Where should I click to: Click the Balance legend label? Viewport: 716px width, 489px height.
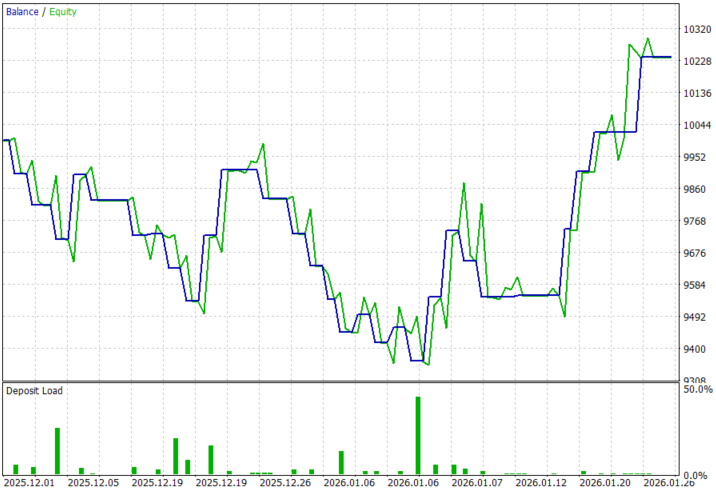coord(22,12)
